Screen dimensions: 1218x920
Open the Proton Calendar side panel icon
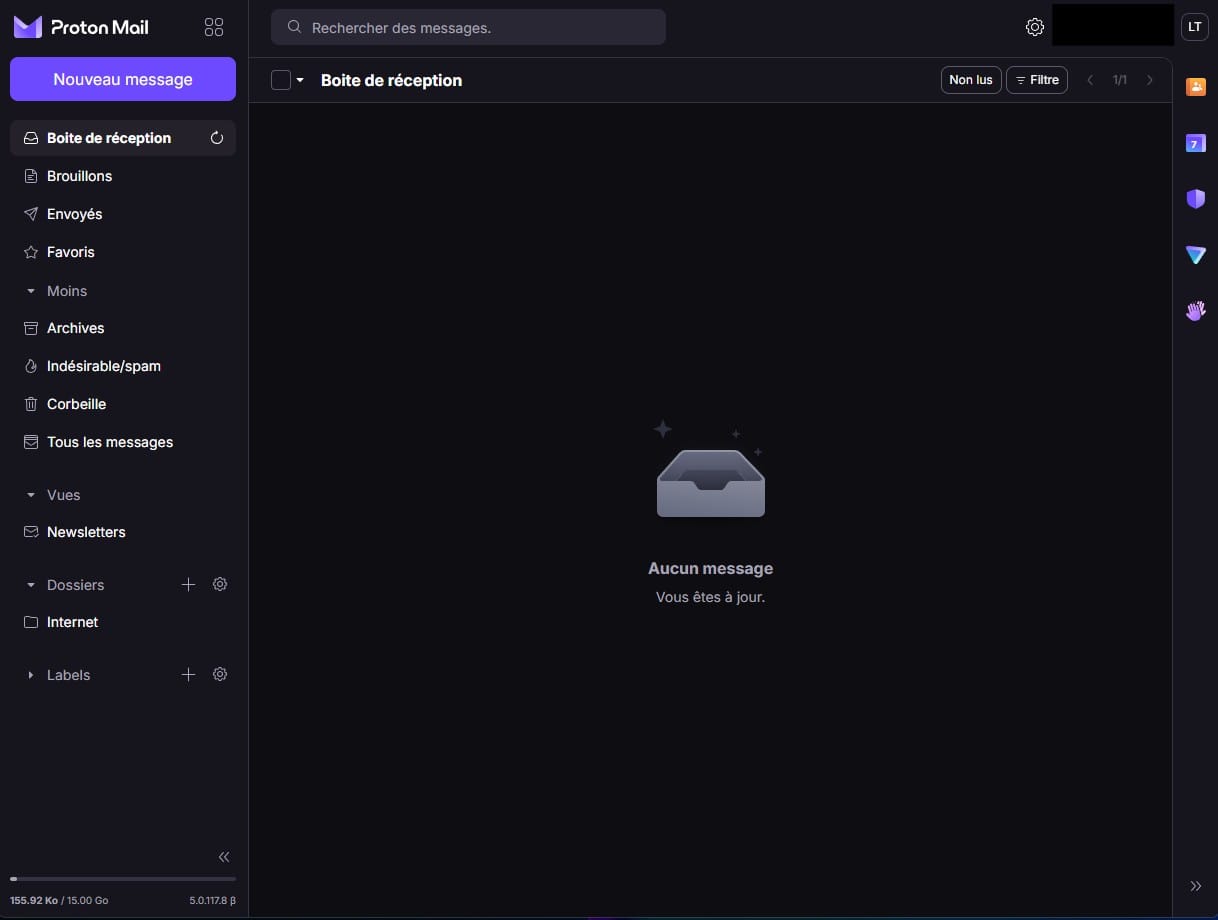tap(1196, 143)
